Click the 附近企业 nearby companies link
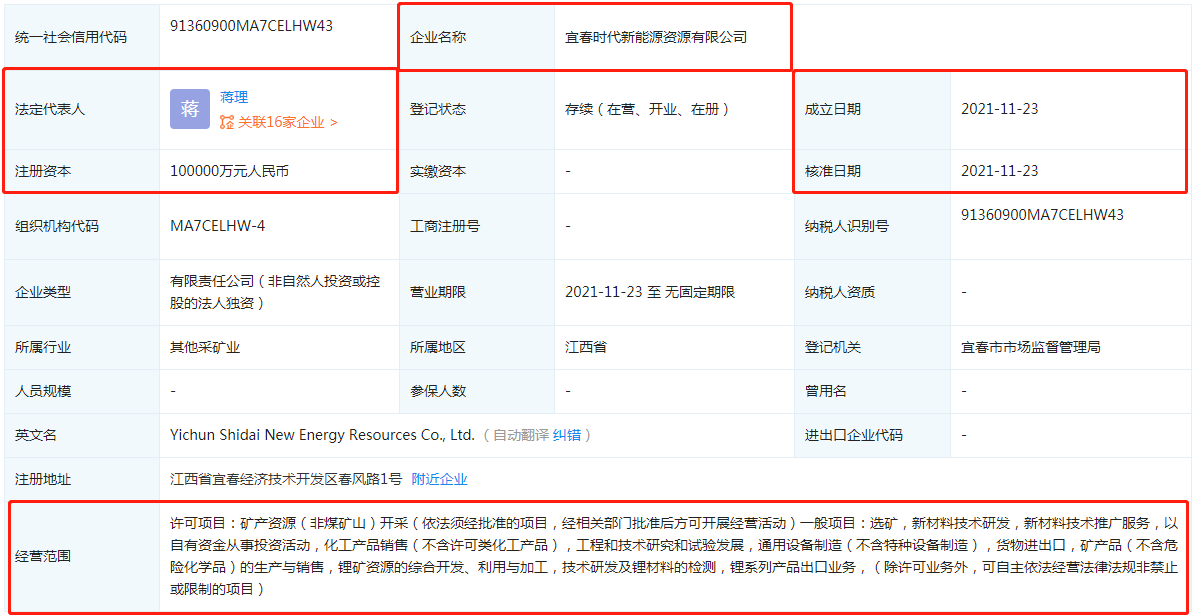The height and width of the screenshot is (616, 1195). click(439, 479)
